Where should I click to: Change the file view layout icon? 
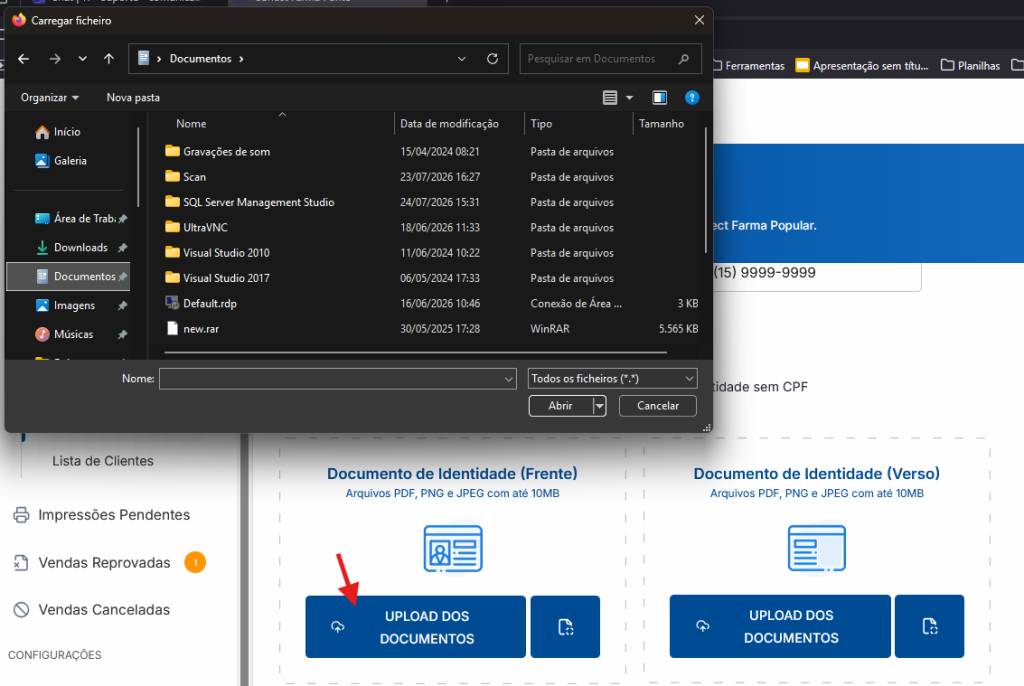(x=610, y=97)
